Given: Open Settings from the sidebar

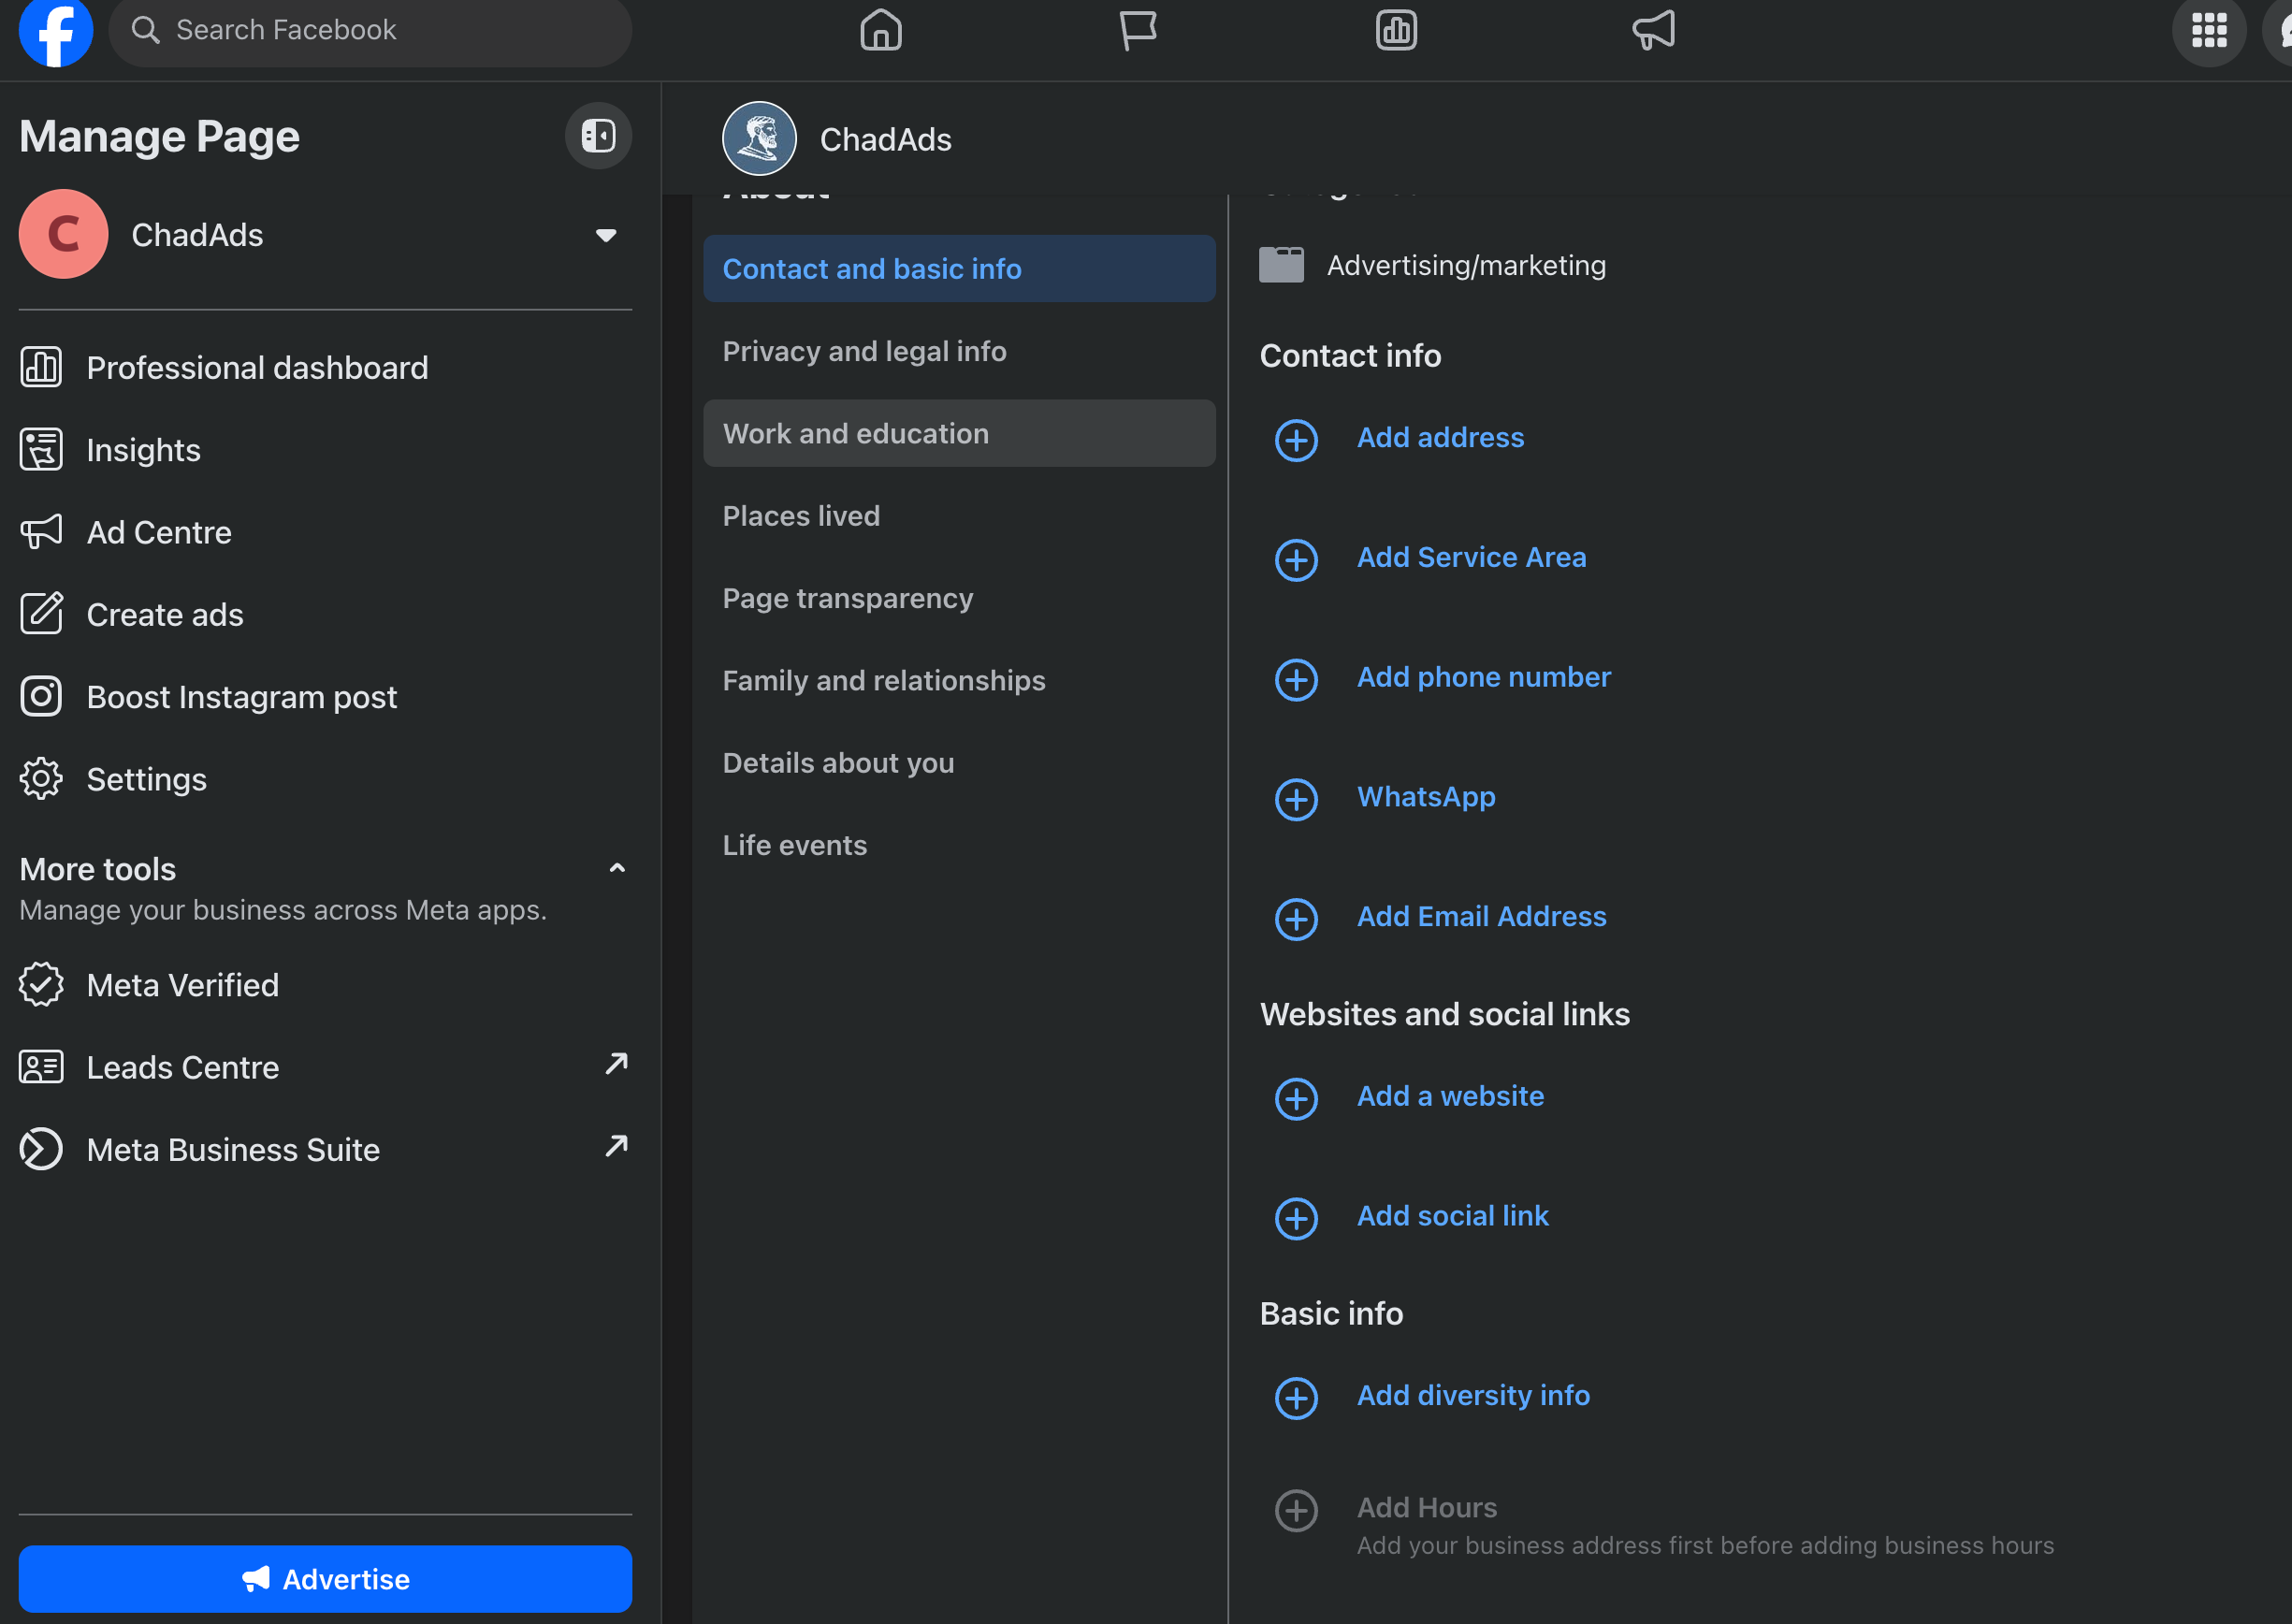Looking at the screenshot, I should [x=146, y=779].
